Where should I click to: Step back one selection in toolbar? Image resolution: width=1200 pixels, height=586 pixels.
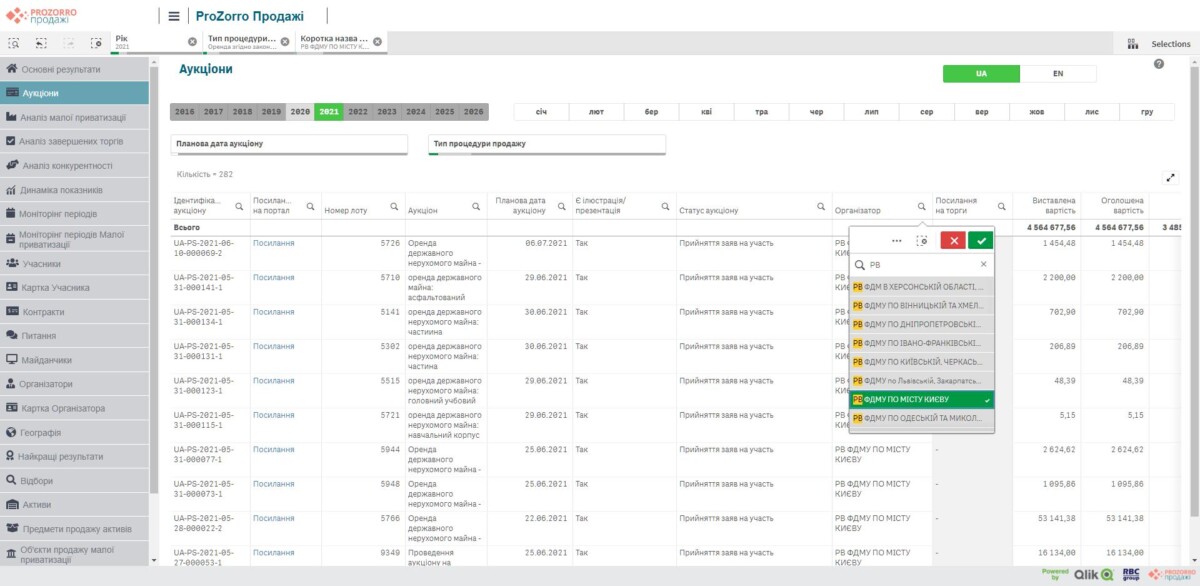tap(42, 43)
